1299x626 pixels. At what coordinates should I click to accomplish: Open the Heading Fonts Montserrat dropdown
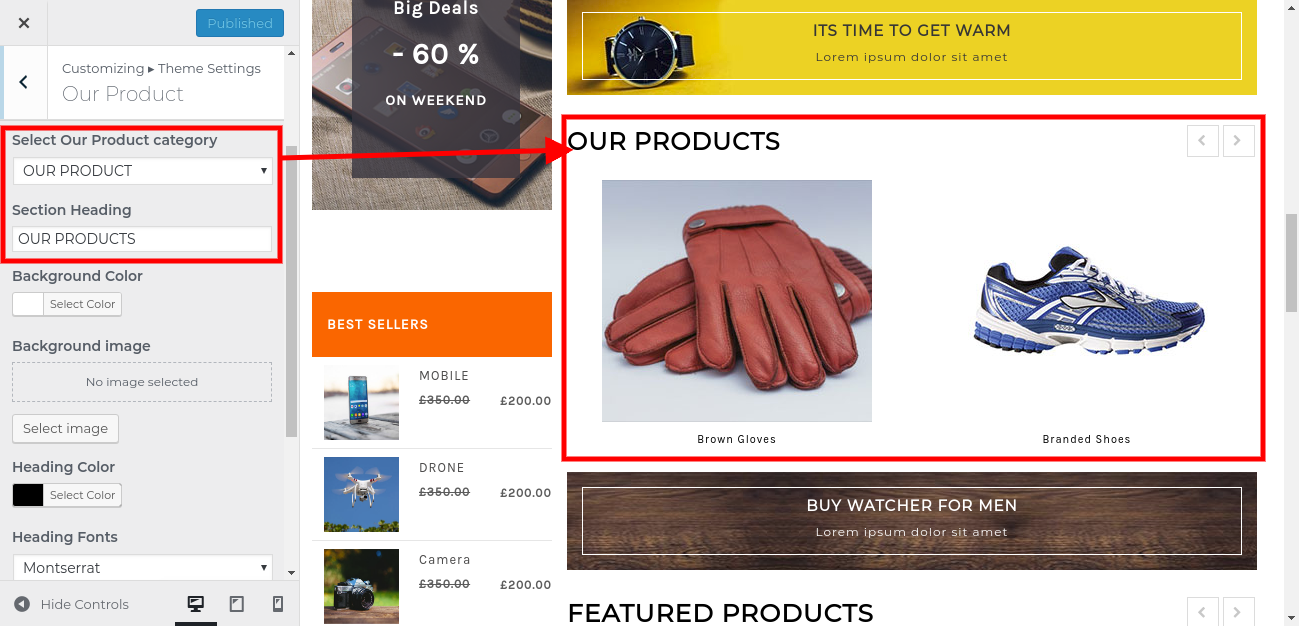click(142, 567)
